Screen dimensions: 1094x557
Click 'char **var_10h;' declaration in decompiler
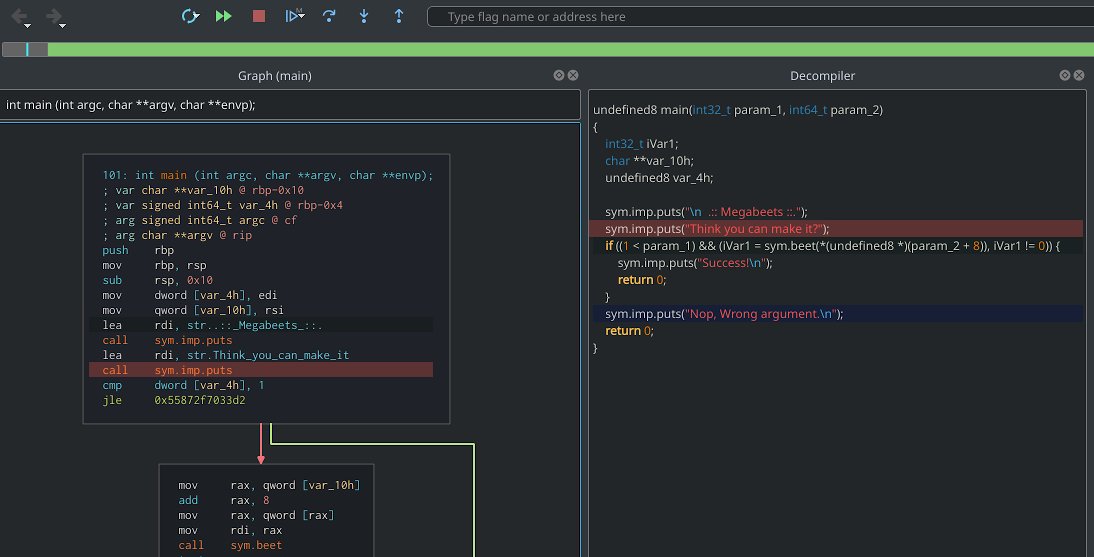click(x=649, y=161)
